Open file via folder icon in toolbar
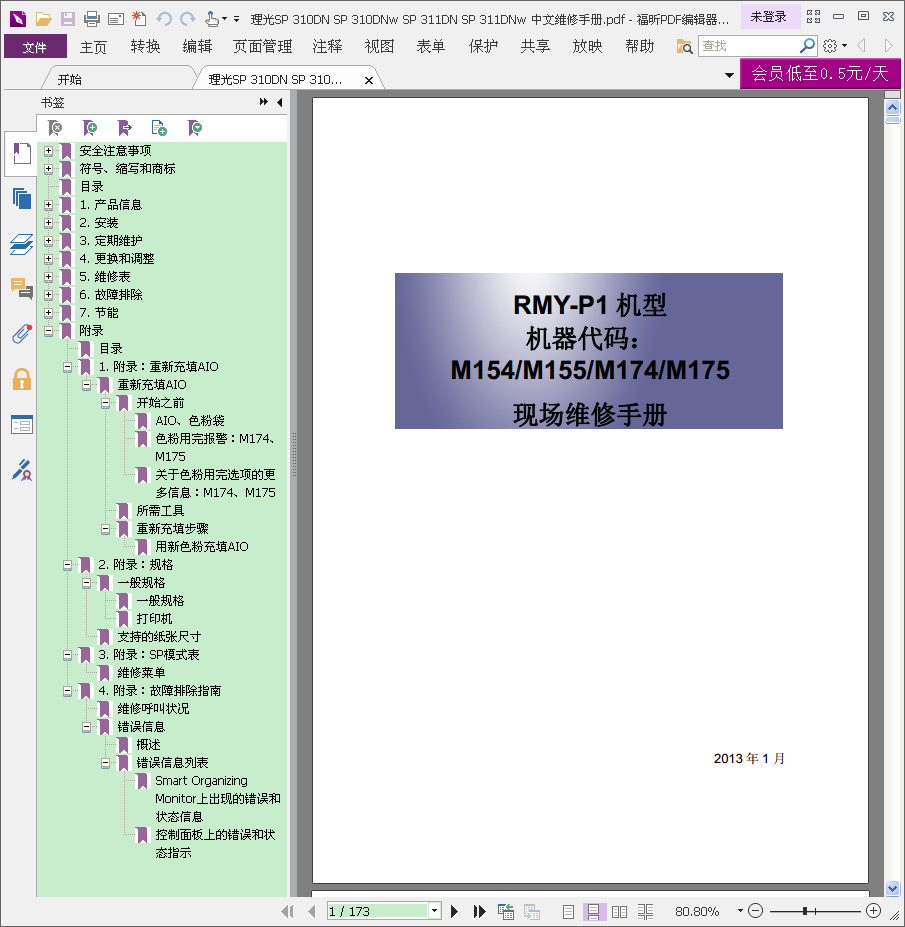Image resolution: width=905 pixels, height=927 pixels. click(43, 19)
